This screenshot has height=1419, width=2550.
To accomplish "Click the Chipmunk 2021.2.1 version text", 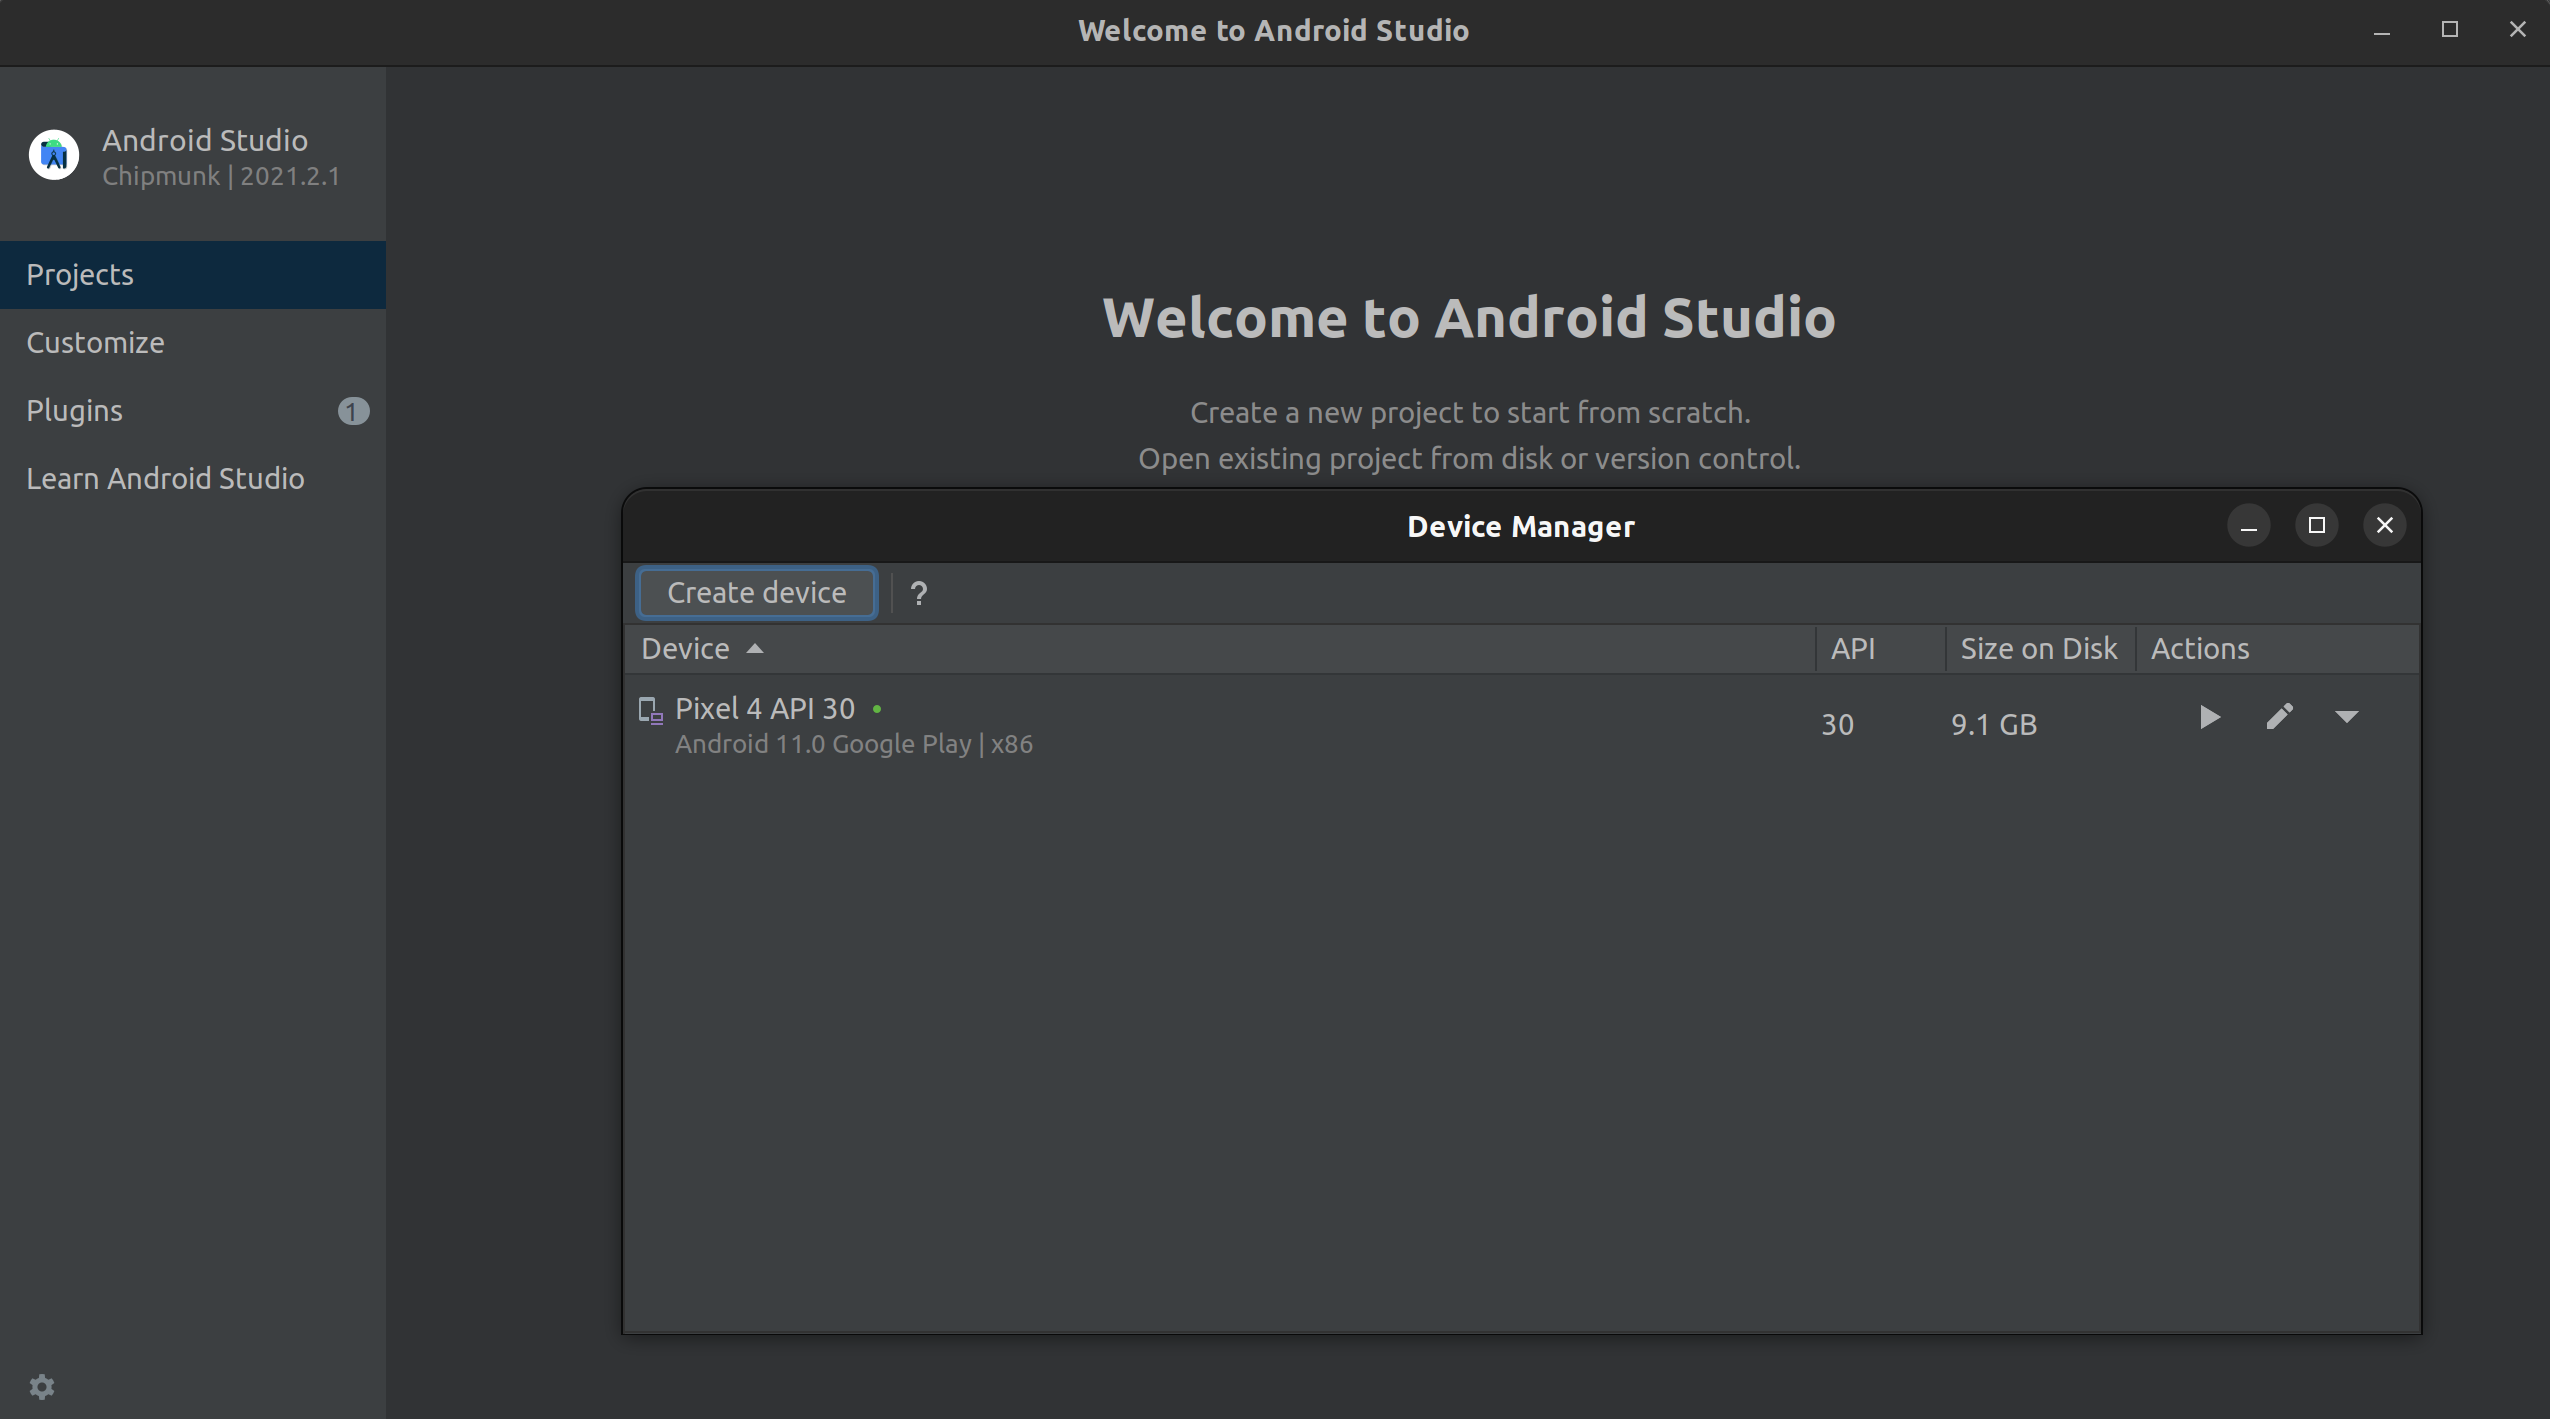I will [221, 177].
